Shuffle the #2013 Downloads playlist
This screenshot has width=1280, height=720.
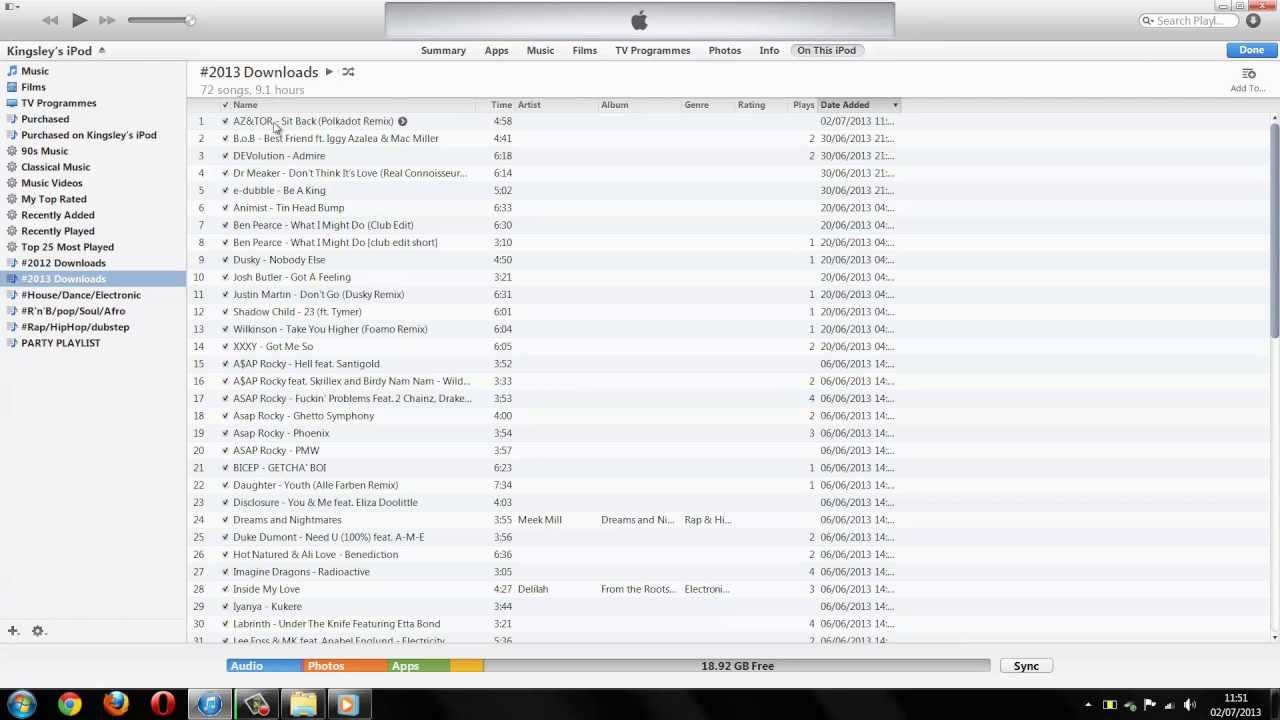click(348, 72)
